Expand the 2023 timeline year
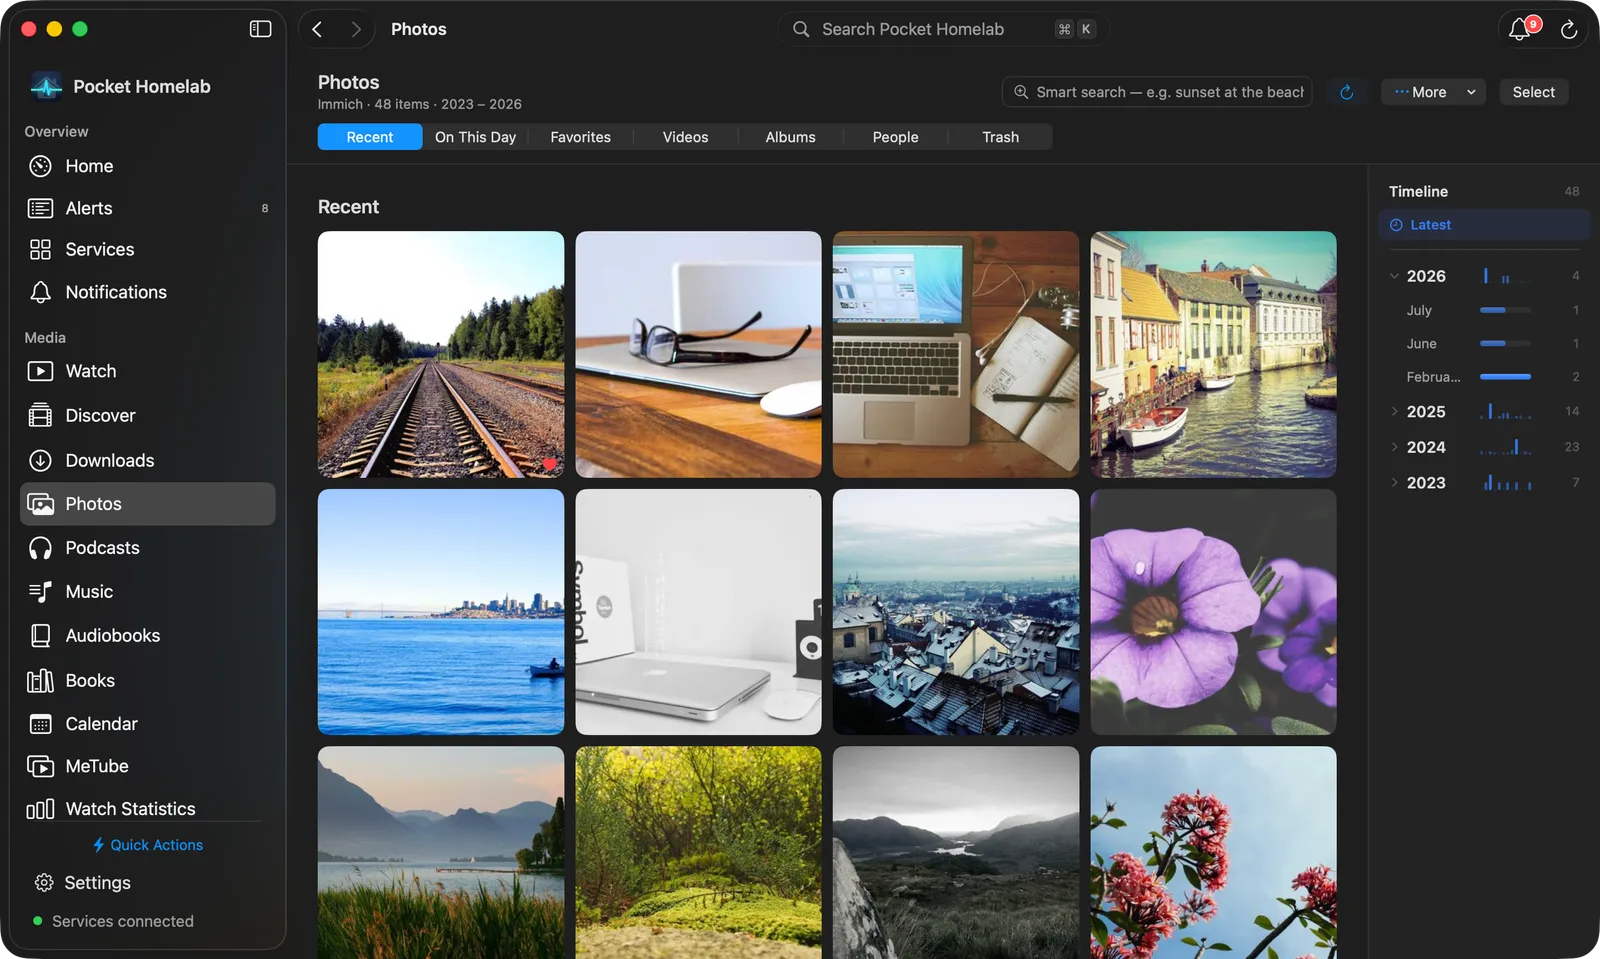Viewport: 1600px width, 959px height. tap(1394, 482)
